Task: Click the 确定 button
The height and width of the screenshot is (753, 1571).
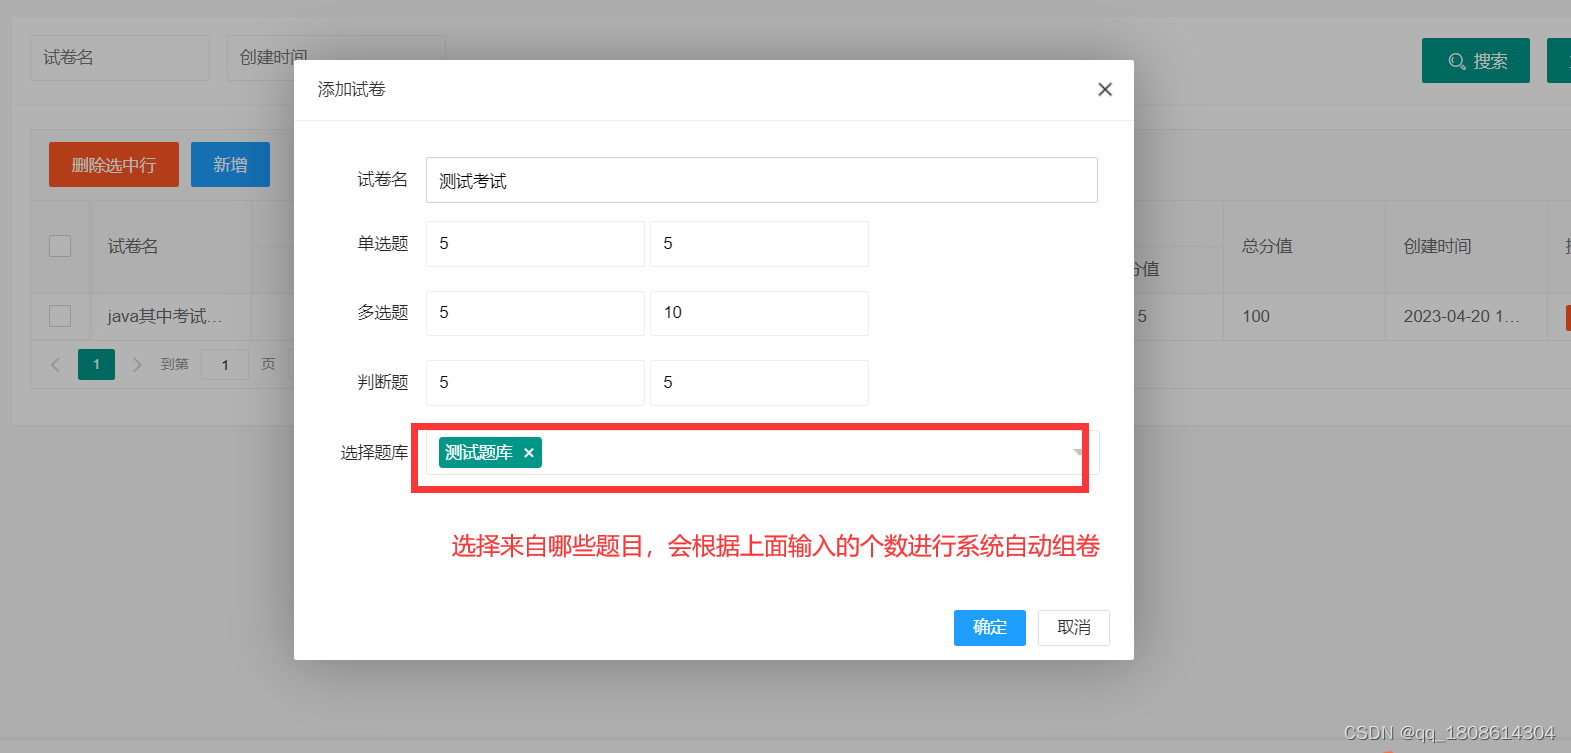Action: (990, 627)
